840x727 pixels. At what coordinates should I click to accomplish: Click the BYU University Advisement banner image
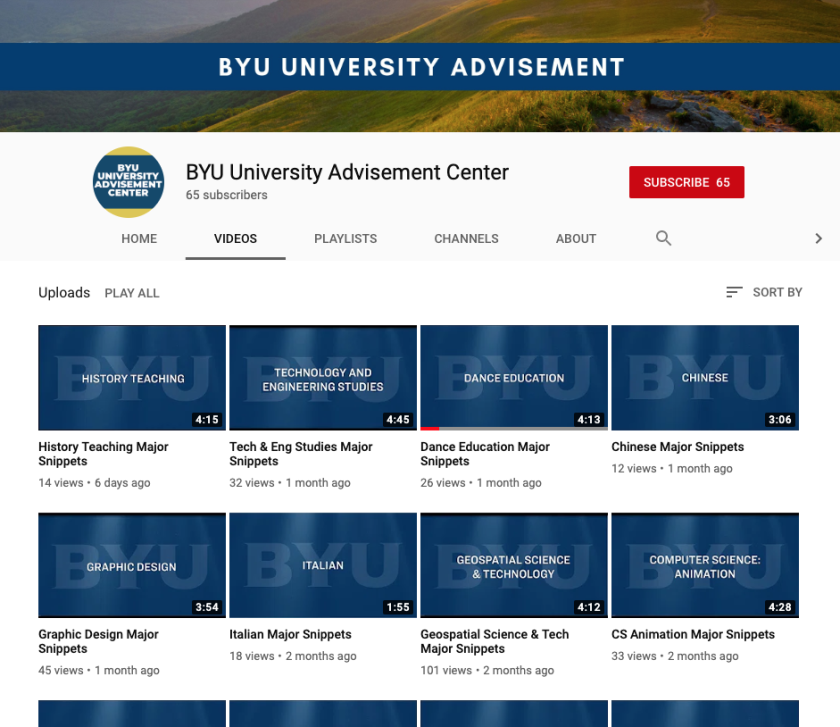point(420,66)
